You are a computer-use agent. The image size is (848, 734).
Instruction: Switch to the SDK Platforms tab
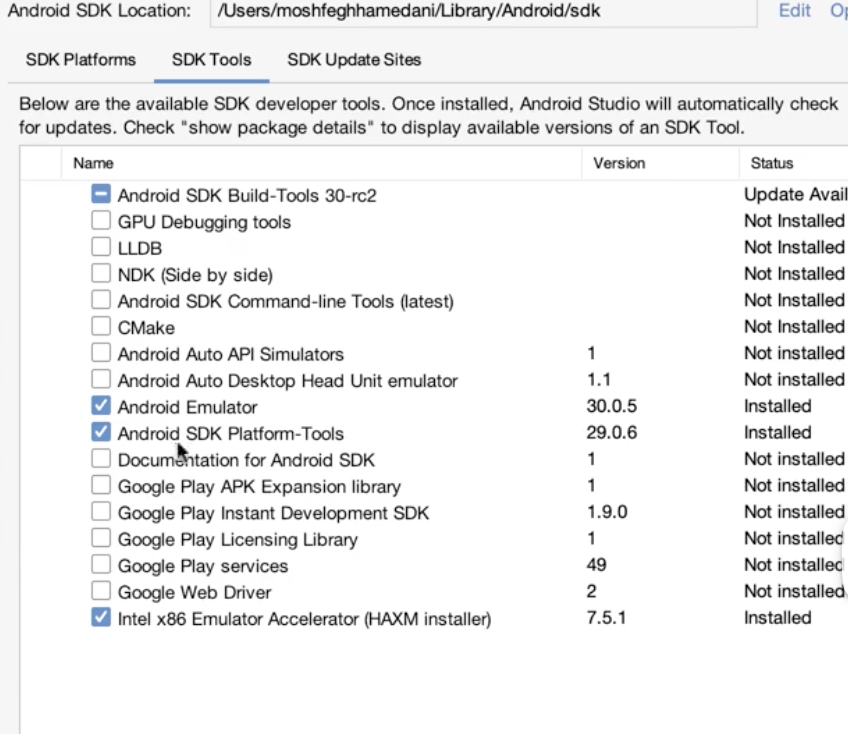click(x=81, y=59)
